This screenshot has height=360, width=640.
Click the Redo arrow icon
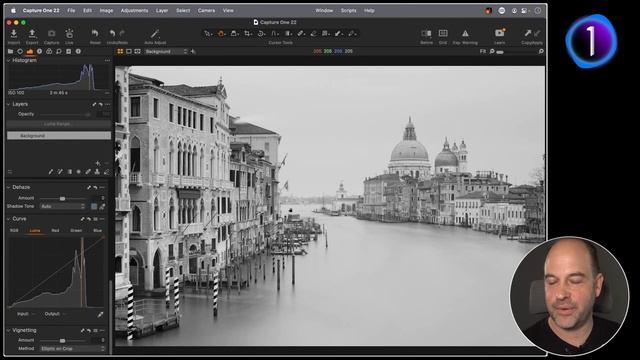click(122, 33)
